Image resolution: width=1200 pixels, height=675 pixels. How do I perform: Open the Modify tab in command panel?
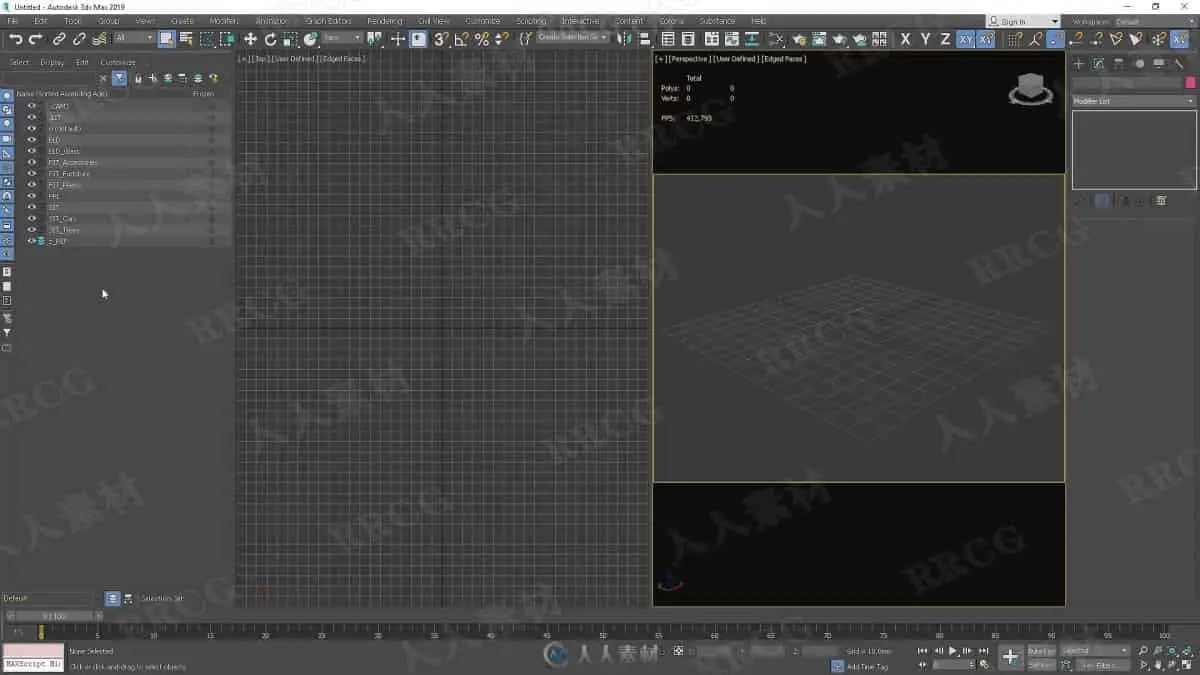pos(1098,63)
